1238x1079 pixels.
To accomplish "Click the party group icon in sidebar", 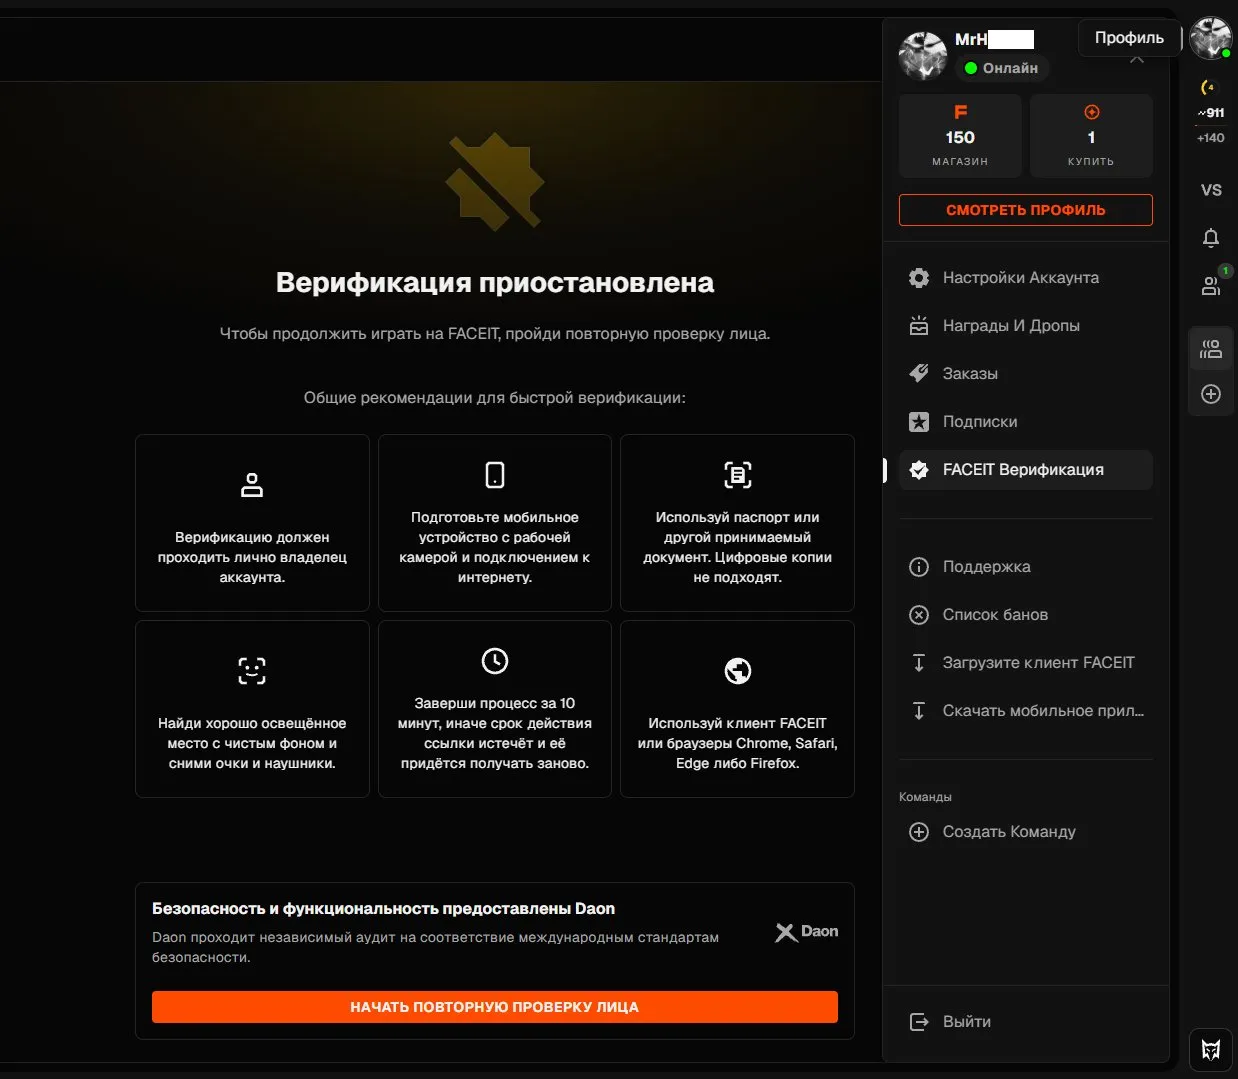I will [x=1211, y=349].
